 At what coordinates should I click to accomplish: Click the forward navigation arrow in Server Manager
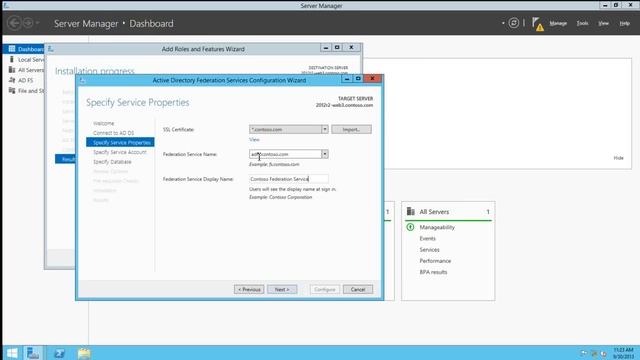(28, 23)
